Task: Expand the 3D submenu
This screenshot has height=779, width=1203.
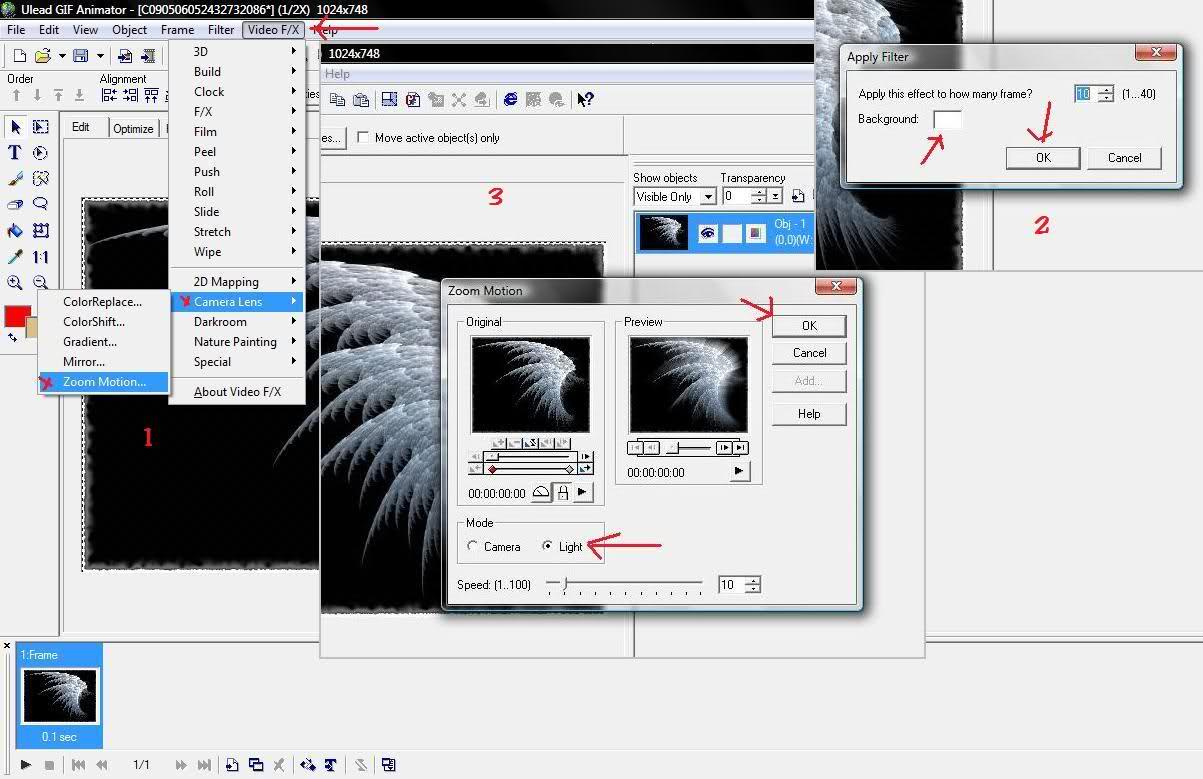Action: tap(238, 51)
